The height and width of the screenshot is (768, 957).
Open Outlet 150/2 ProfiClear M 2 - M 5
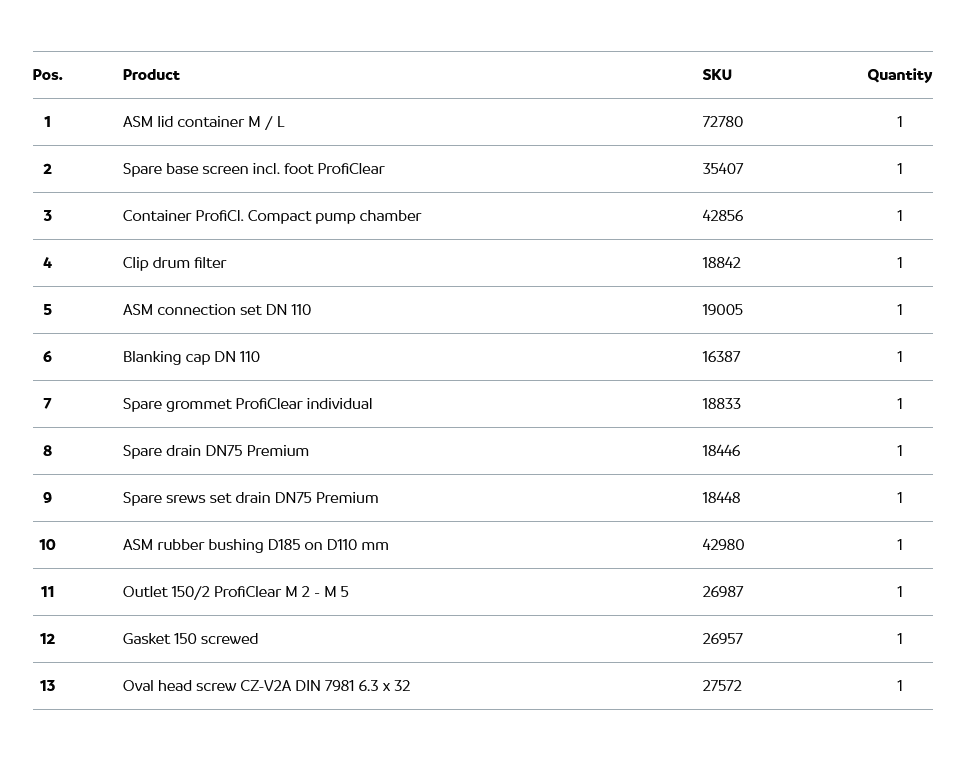(x=235, y=592)
